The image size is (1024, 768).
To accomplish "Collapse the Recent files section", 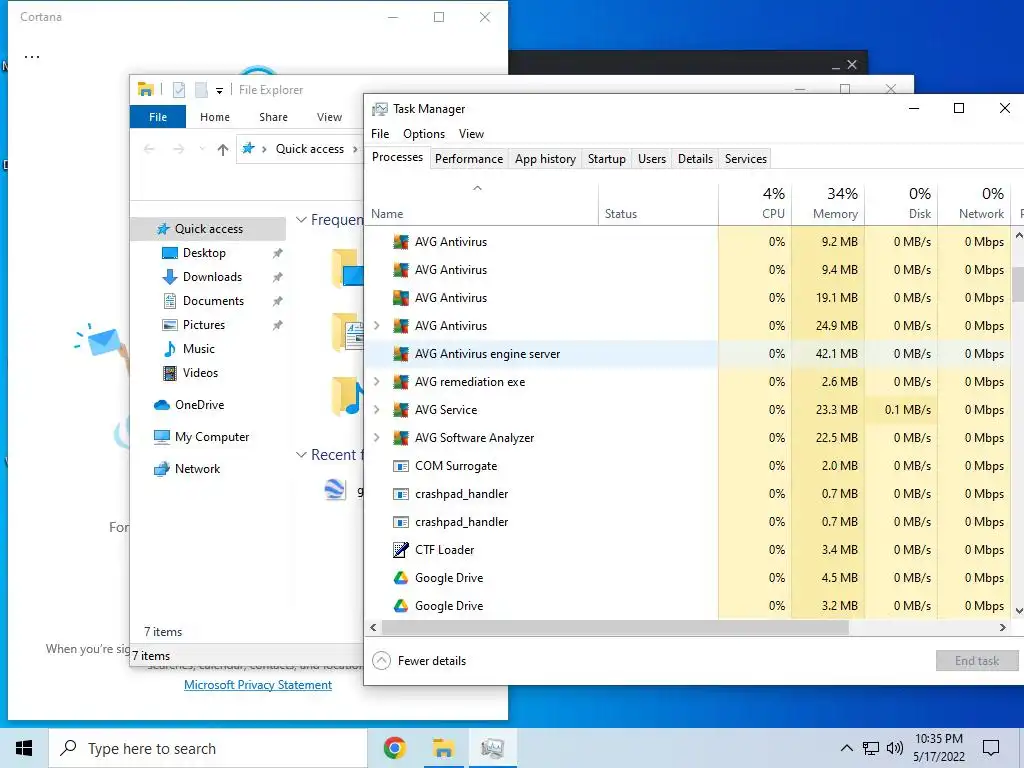I will point(301,455).
